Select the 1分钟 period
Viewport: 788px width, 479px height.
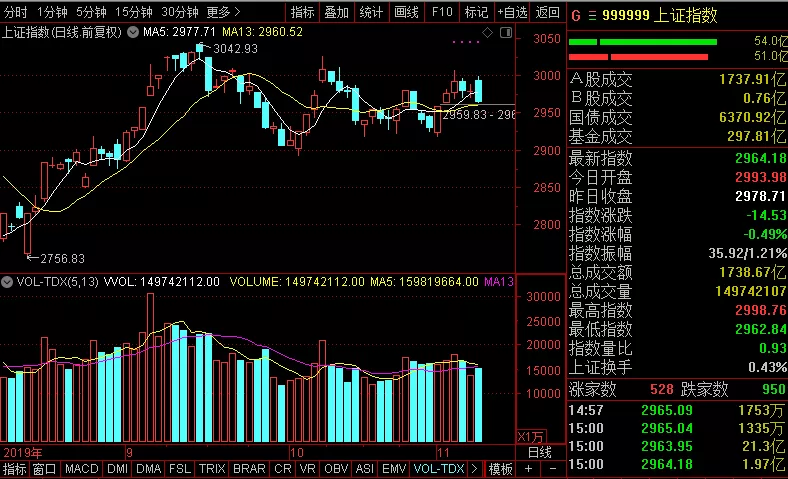click(52, 12)
